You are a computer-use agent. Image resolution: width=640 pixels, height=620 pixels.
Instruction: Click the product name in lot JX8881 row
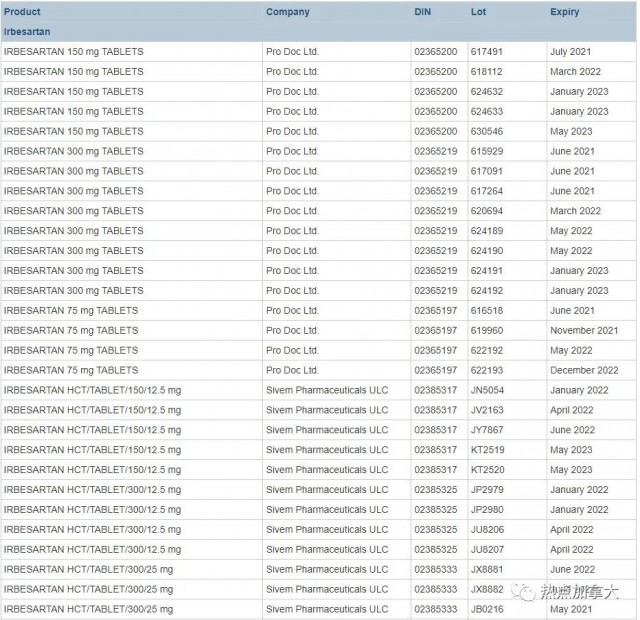coord(88,569)
